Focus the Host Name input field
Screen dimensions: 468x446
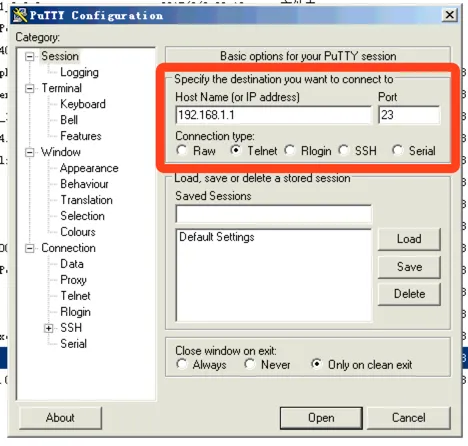point(273,115)
